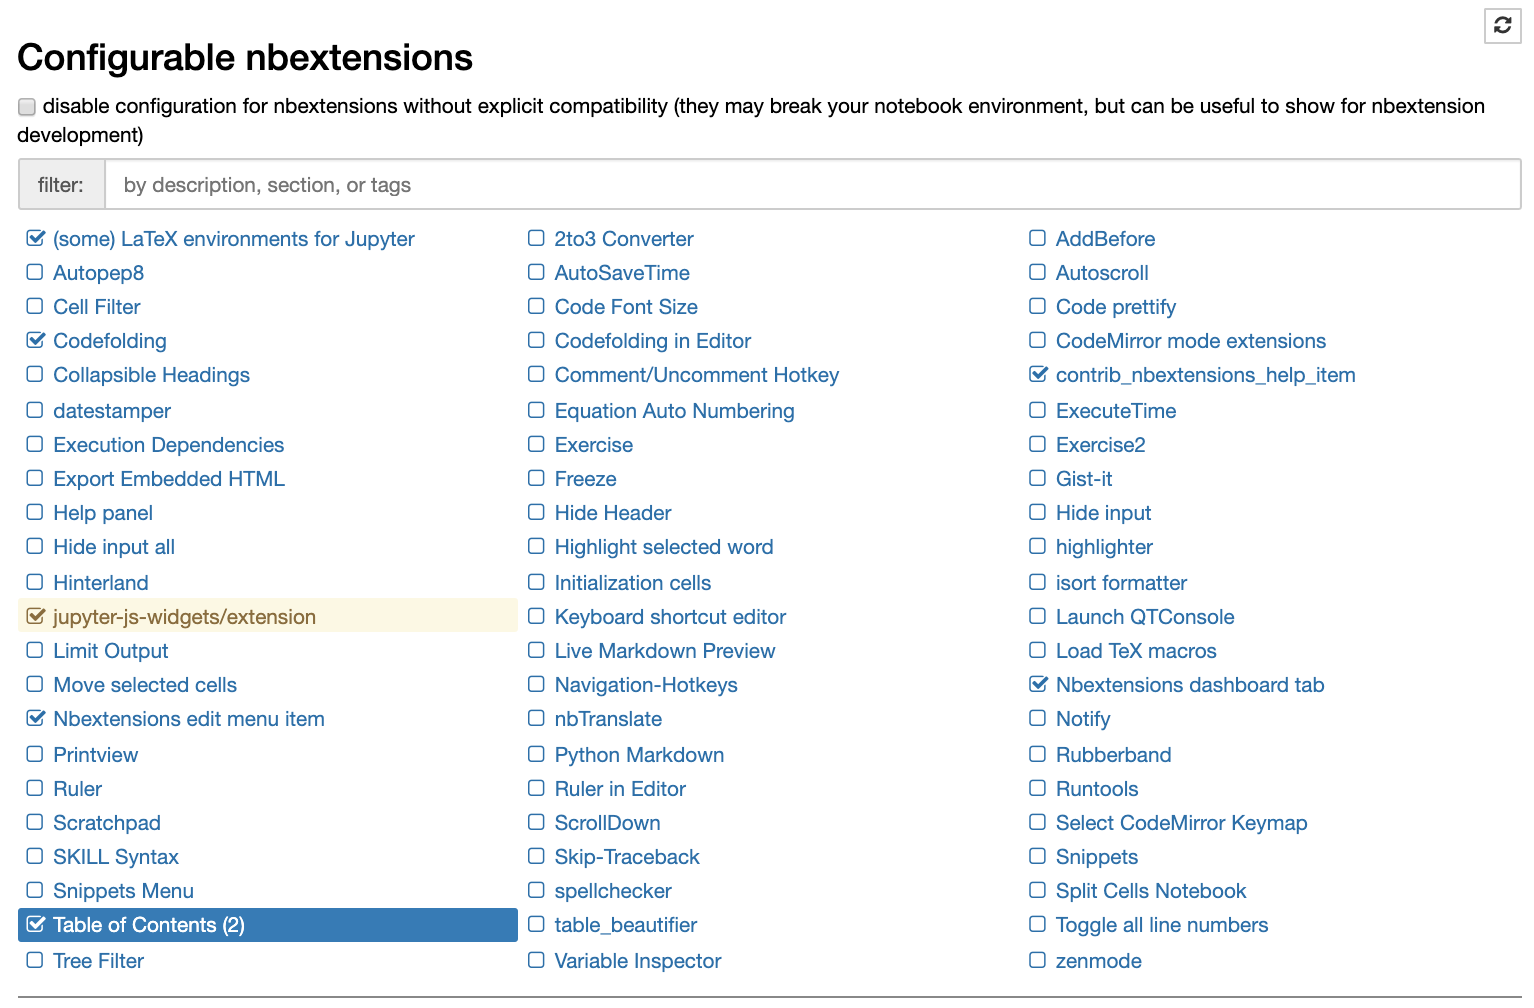Open the Gist-it extension
1534x1008 pixels.
pyautogui.click(x=1084, y=479)
